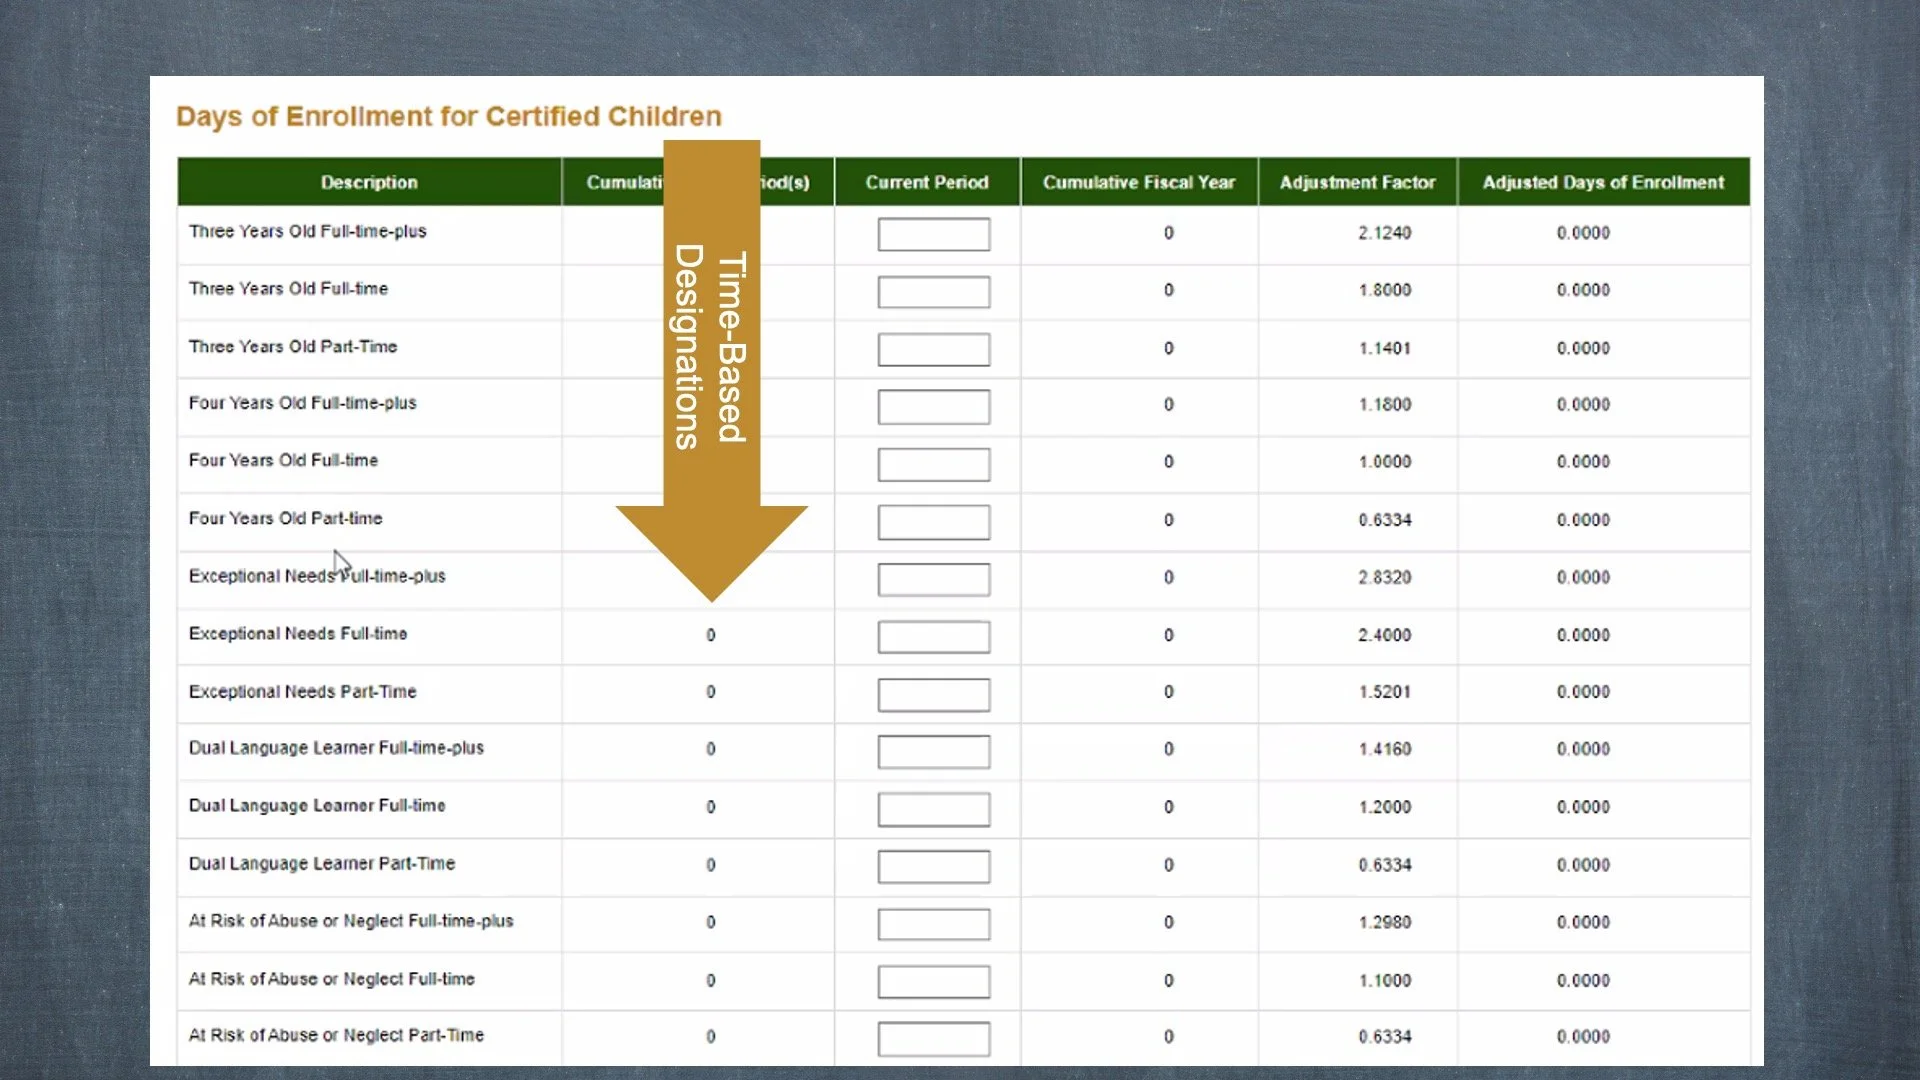Click the Current Period column header
The height and width of the screenshot is (1080, 1920).
(926, 182)
